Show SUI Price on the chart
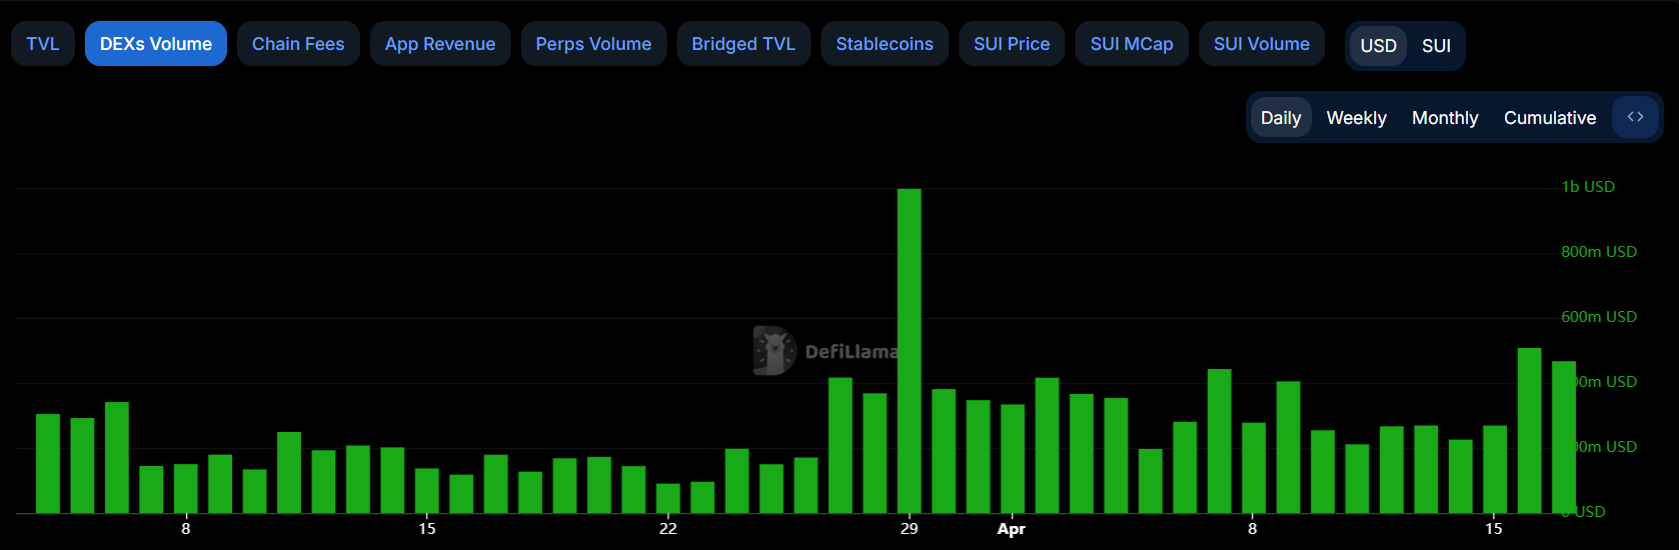Image resolution: width=1679 pixels, height=550 pixels. 1011,44
